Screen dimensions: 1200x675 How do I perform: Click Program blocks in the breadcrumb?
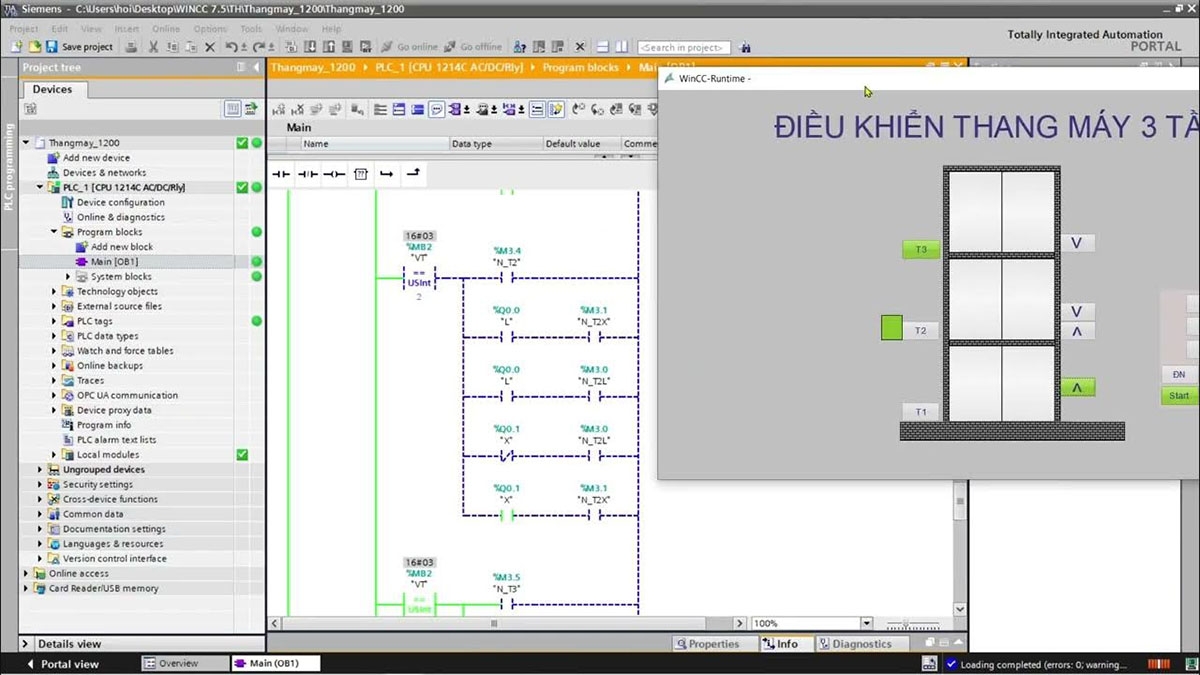coord(580,67)
